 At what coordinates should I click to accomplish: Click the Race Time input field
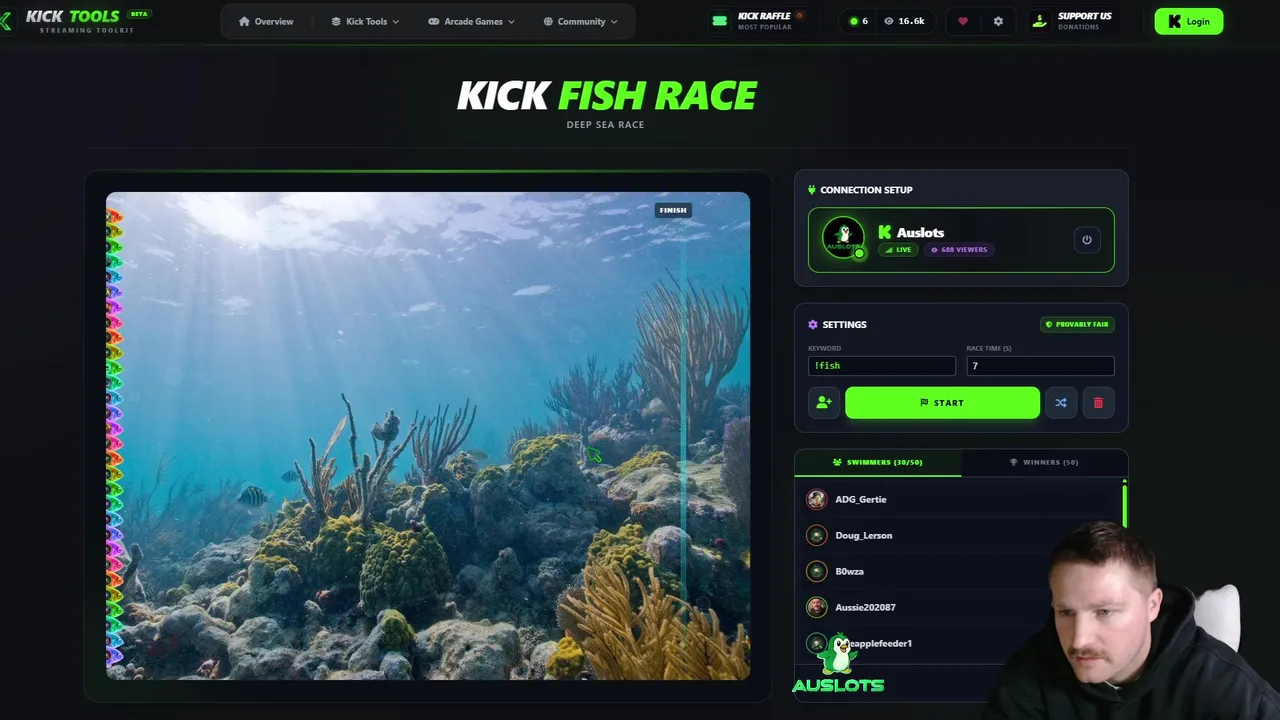1040,366
